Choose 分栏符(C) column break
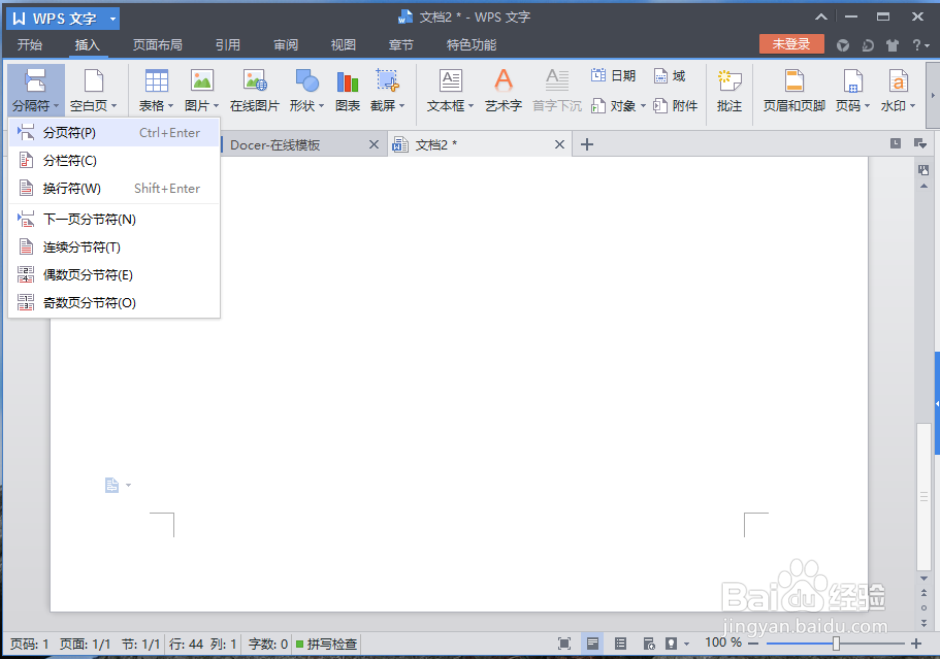This screenshot has height=659, width=940. click(x=114, y=161)
